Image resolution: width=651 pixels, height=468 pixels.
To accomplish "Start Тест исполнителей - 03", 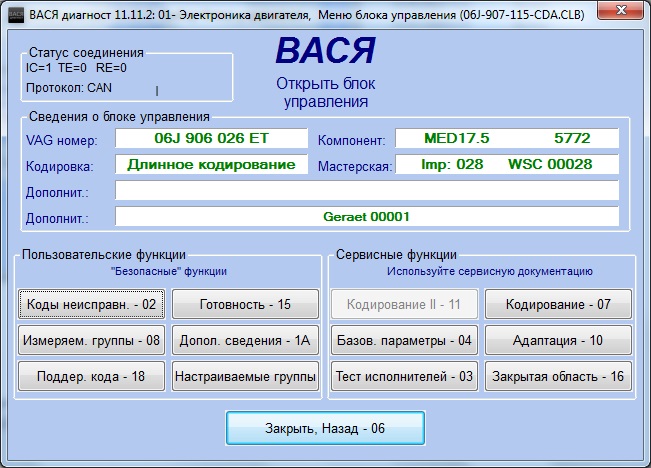I will click(403, 376).
